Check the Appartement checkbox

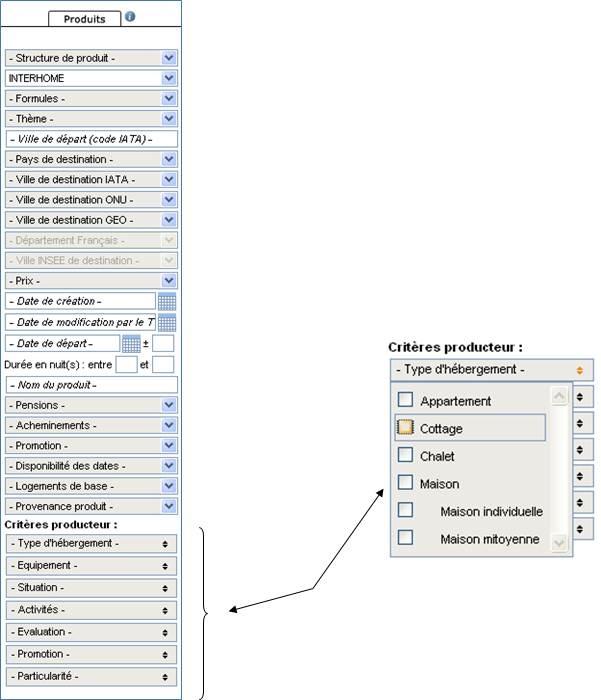405,400
